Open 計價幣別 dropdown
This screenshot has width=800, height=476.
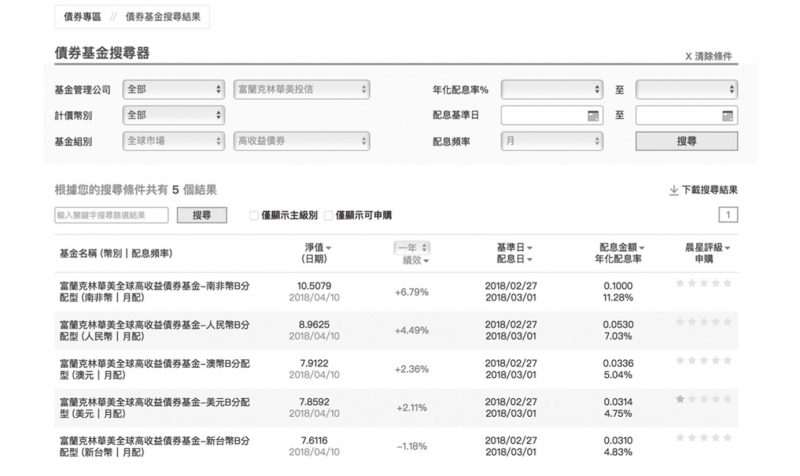(173, 116)
